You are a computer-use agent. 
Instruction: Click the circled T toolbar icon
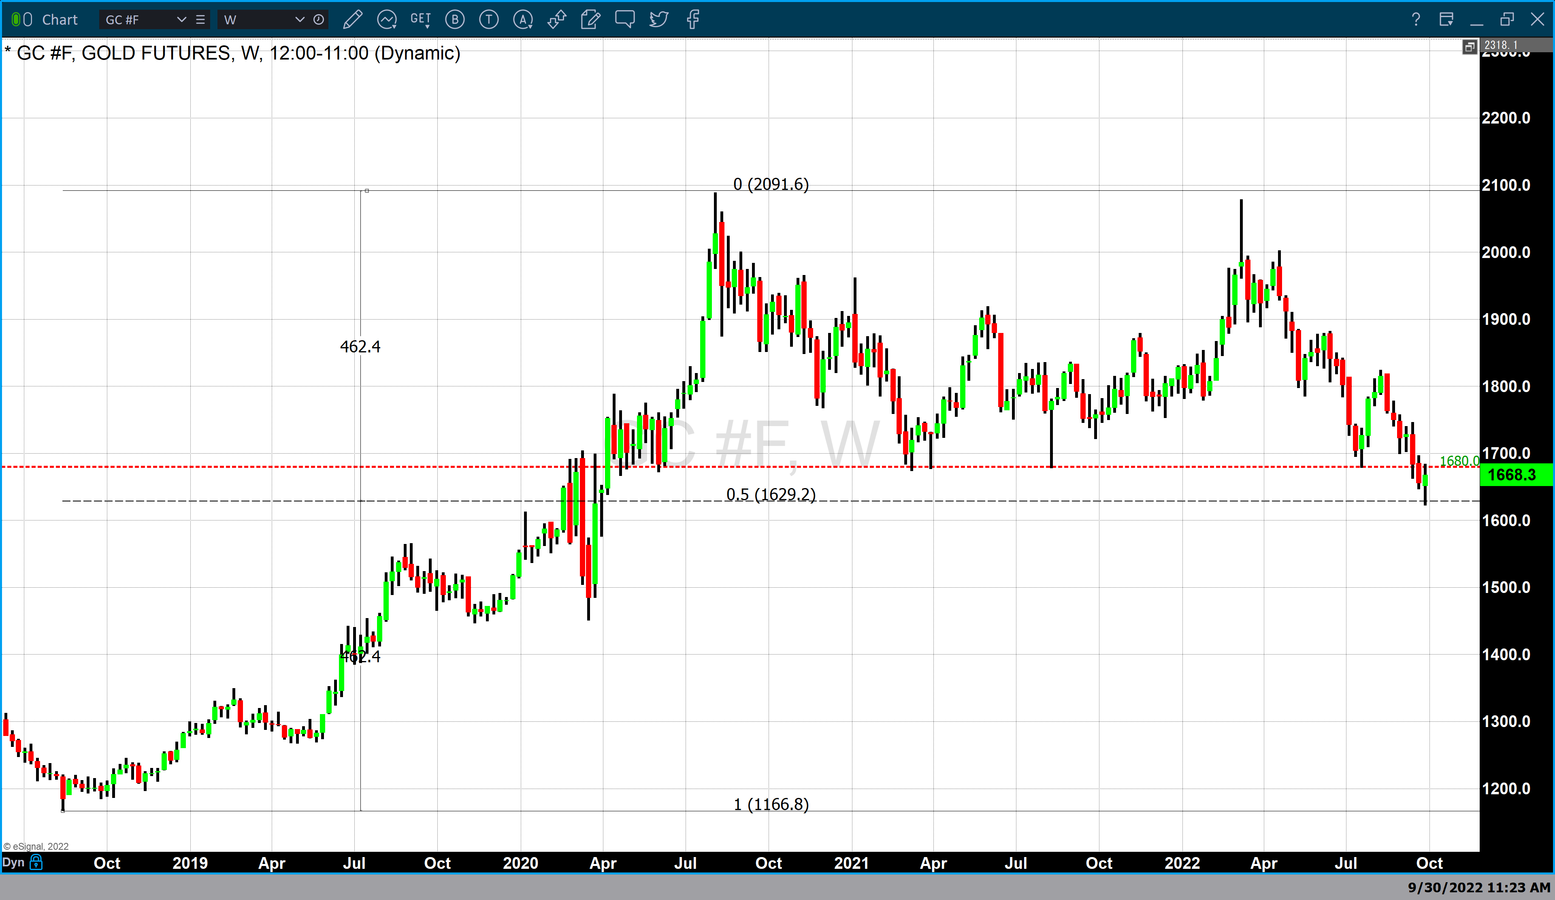coord(489,19)
